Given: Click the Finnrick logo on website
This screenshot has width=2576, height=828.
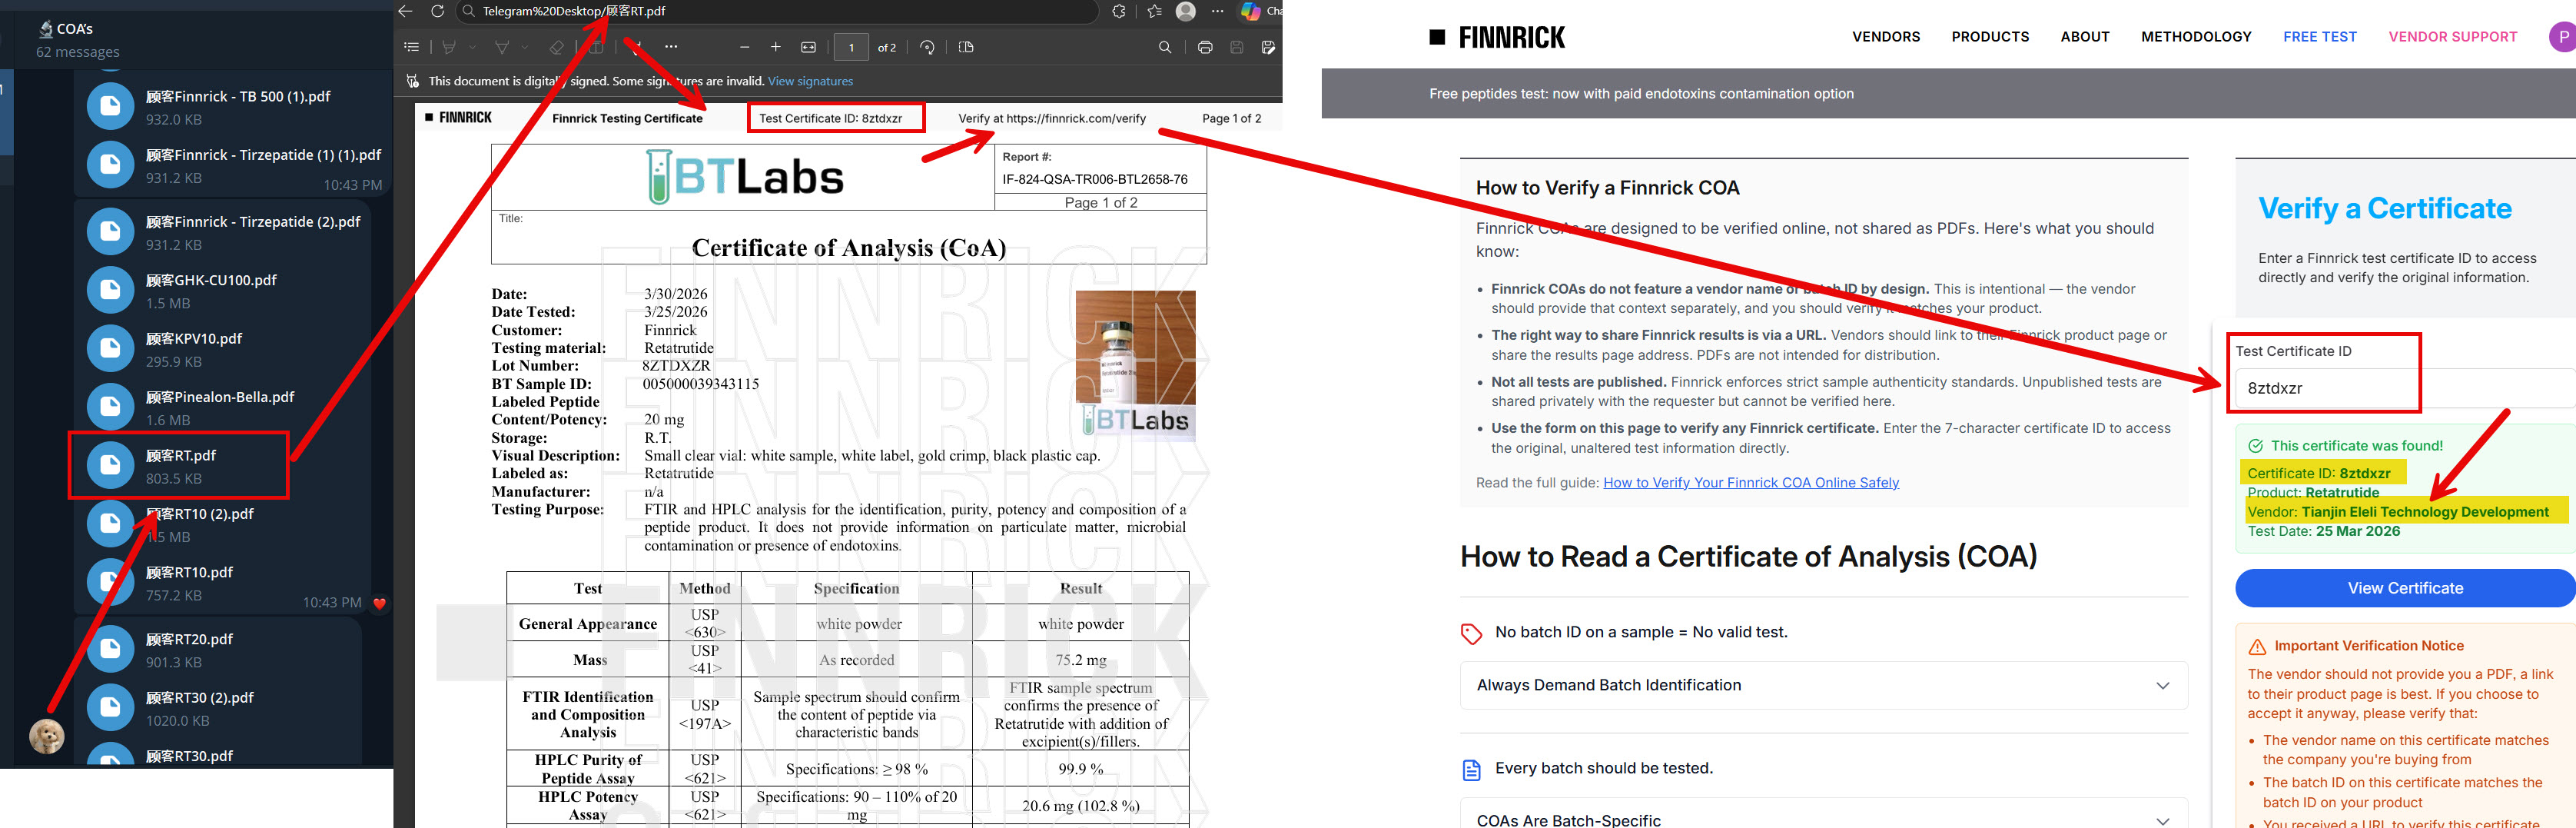Looking at the screenshot, I should (x=1496, y=38).
